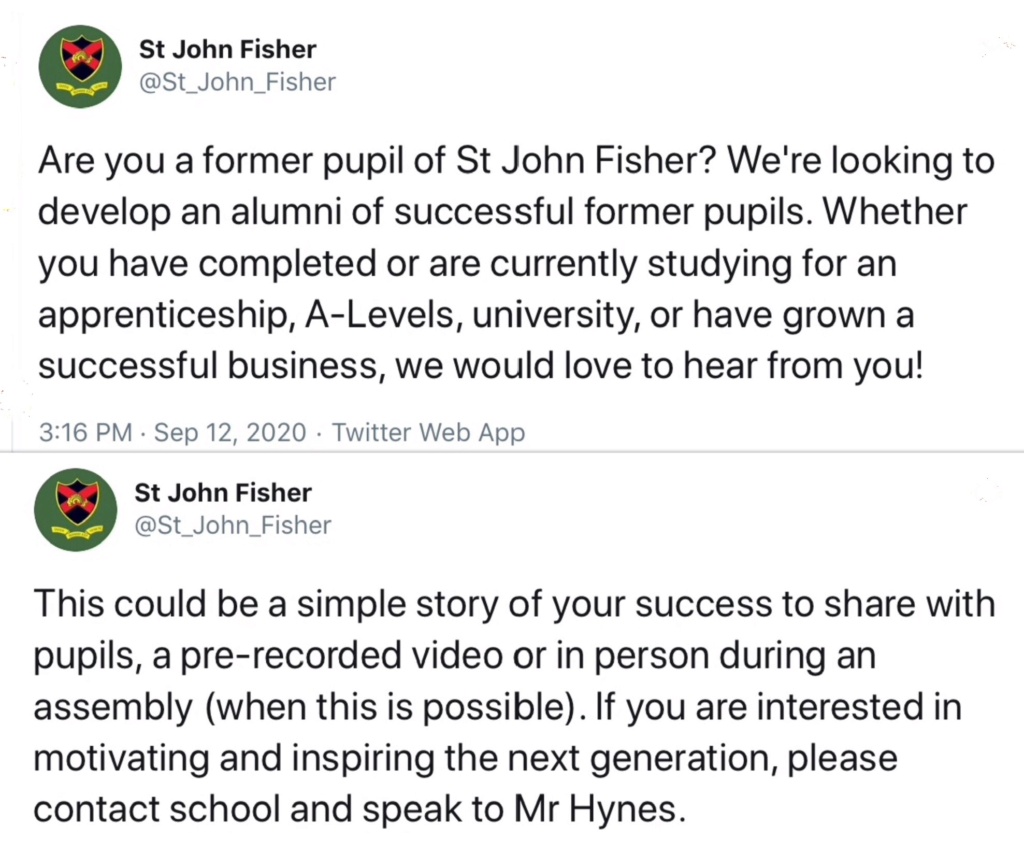Open the second tweet's school crest avatar
1024x867 pixels.
point(76,510)
